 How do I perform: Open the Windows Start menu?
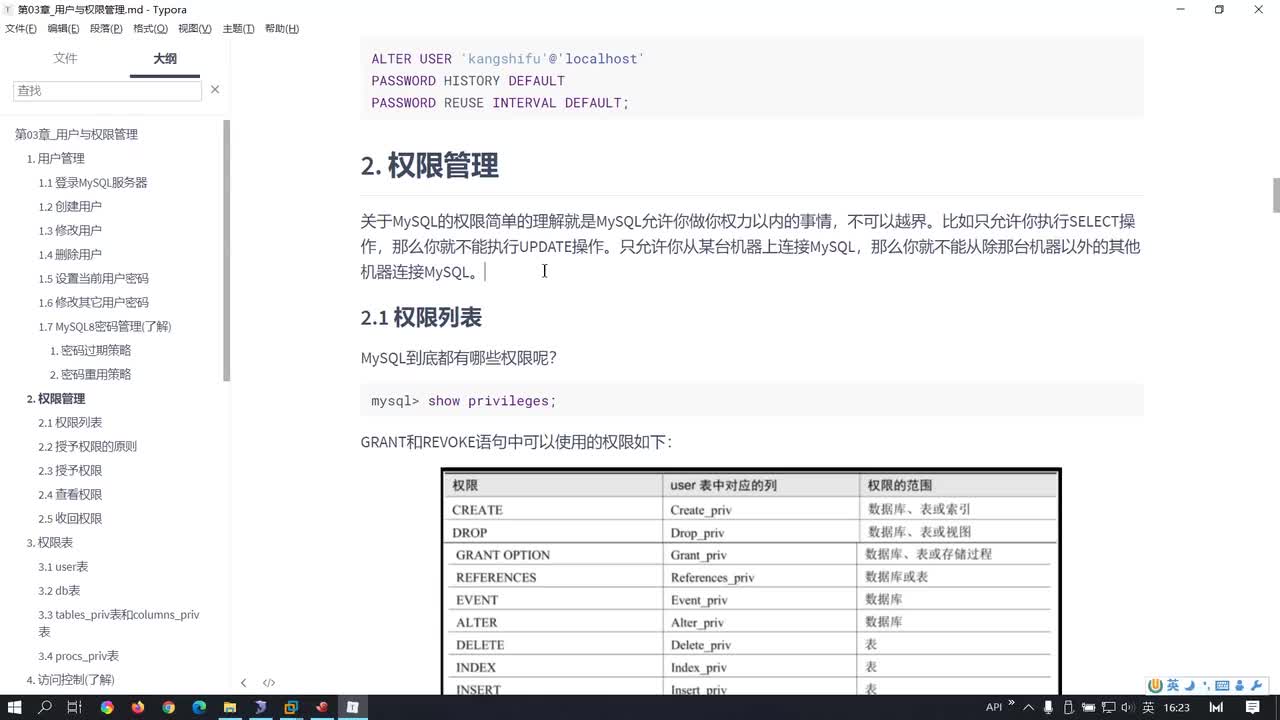coord(15,707)
